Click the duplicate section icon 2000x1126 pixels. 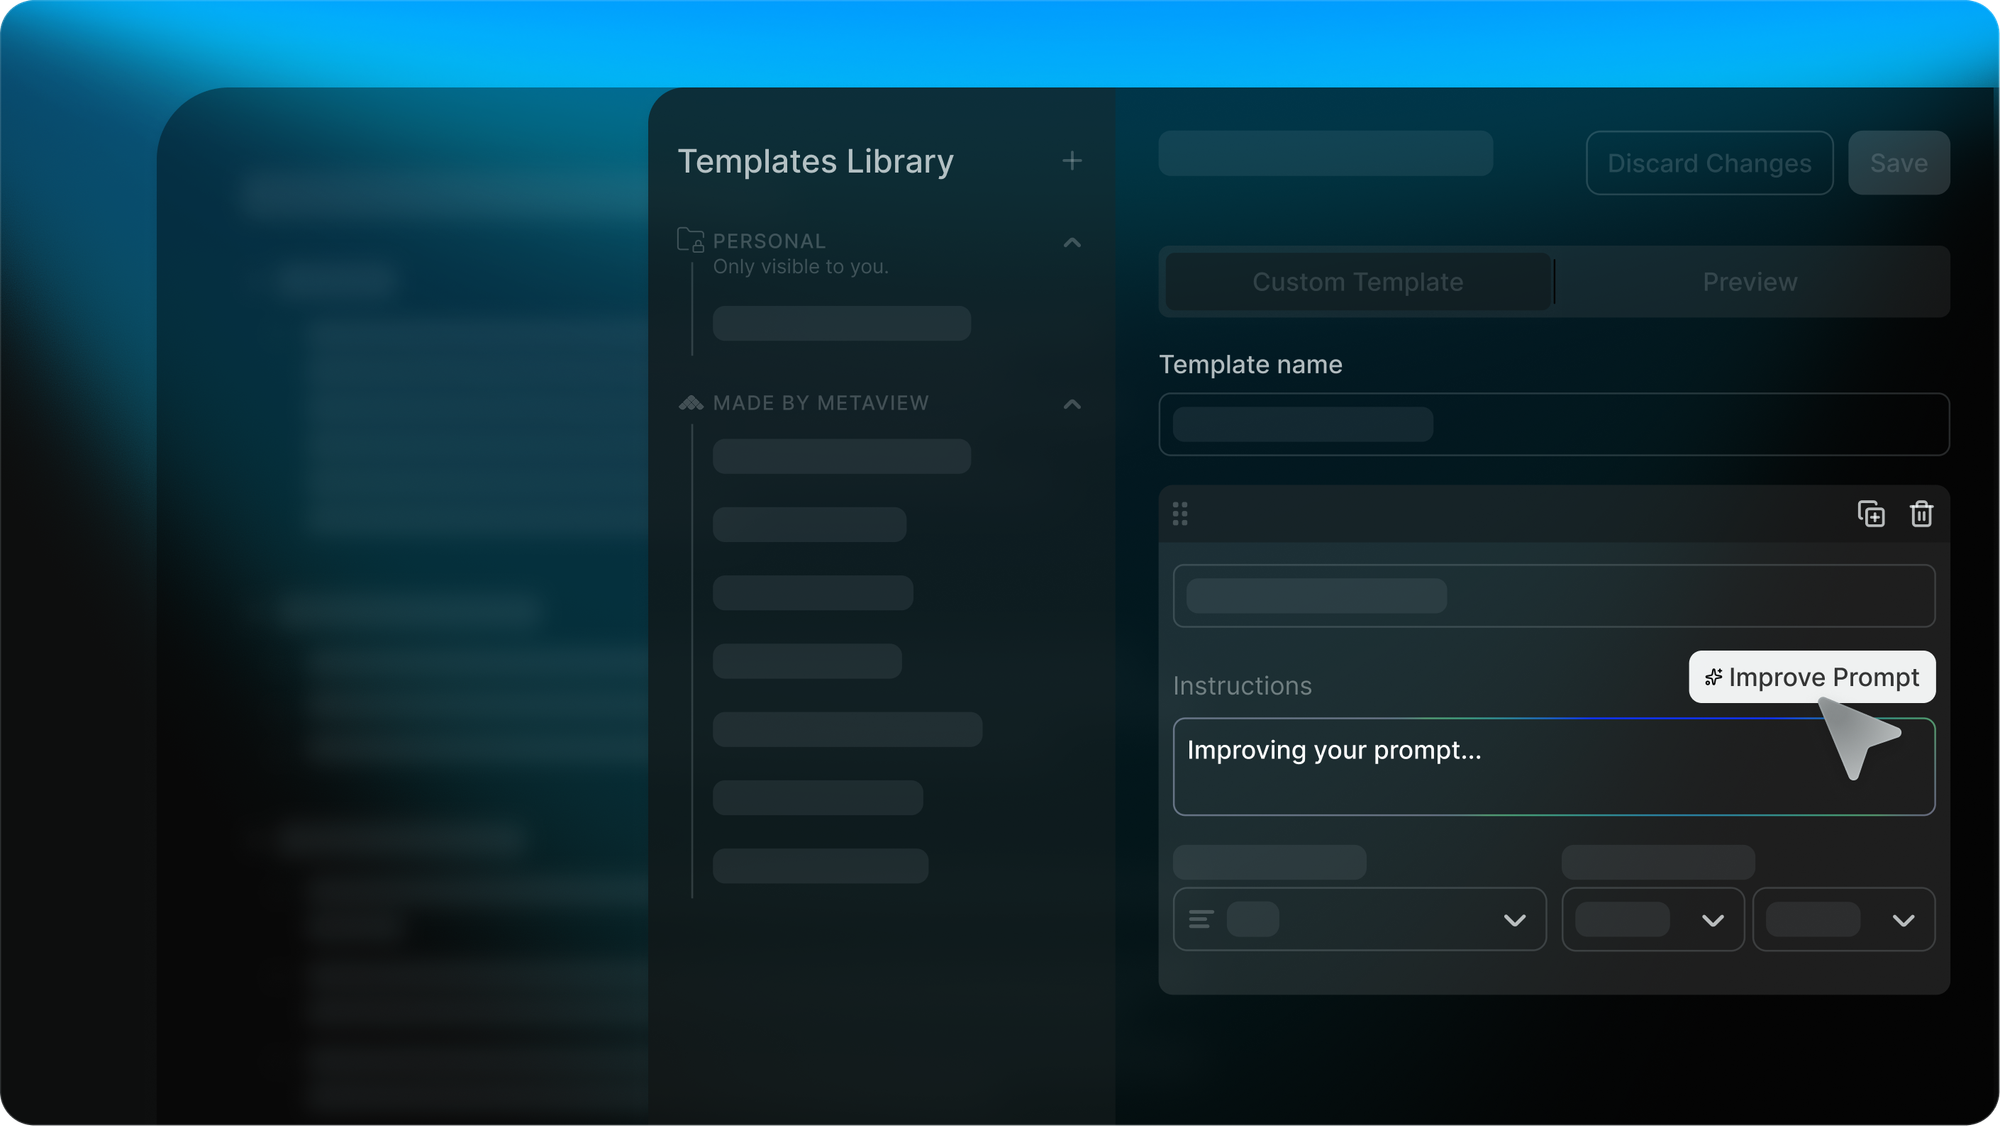click(1871, 514)
